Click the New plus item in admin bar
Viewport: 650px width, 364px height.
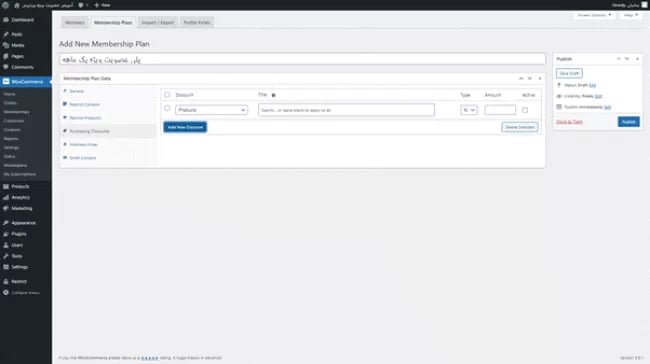102,5
